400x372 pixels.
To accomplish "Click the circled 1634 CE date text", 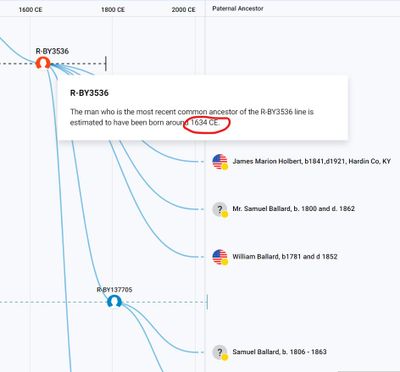I will tap(205, 123).
